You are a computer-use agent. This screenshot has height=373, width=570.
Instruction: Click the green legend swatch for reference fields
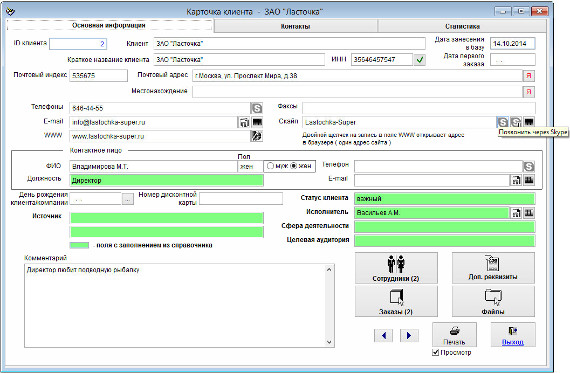79,245
